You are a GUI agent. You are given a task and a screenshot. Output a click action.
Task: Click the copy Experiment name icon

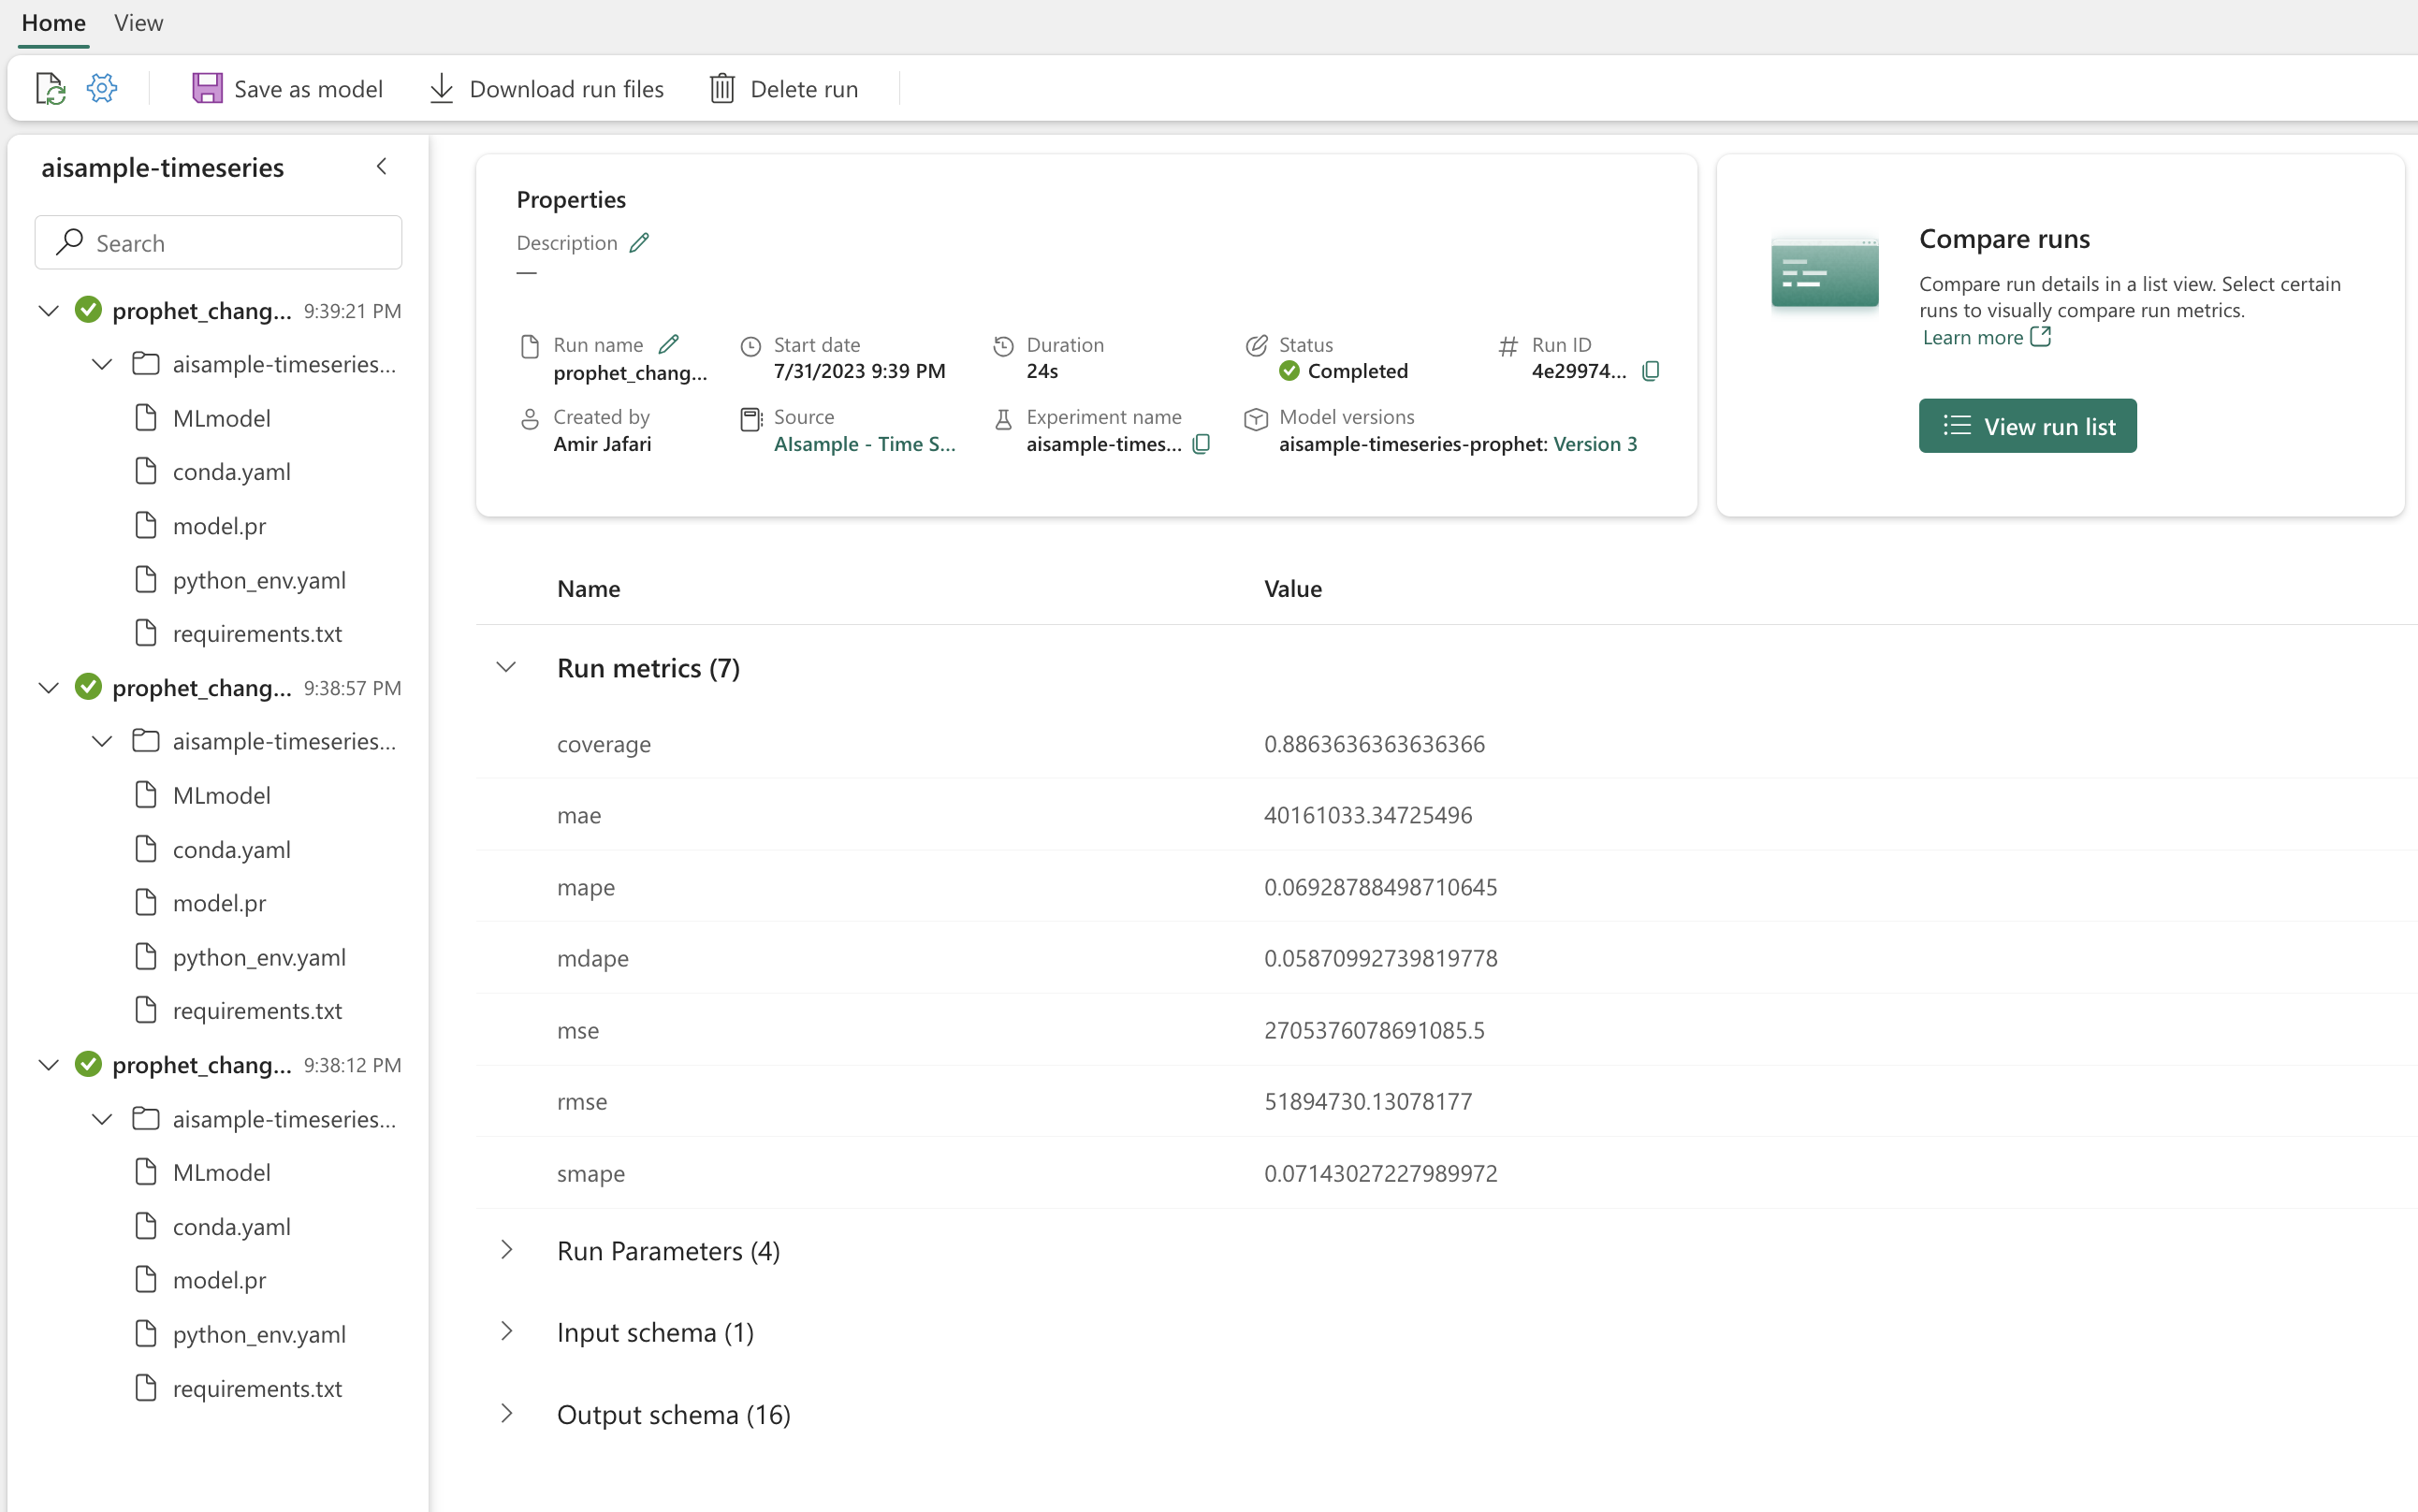[1205, 444]
